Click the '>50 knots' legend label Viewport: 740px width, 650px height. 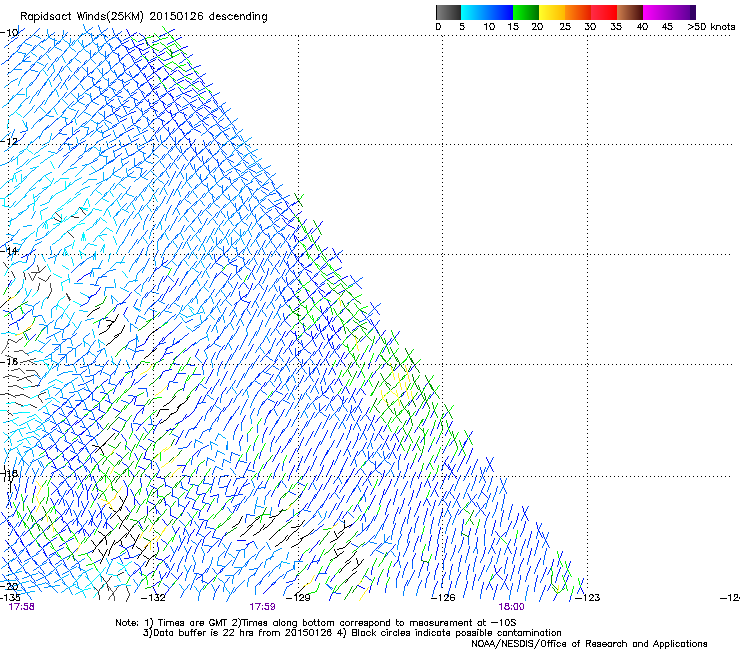(711, 27)
